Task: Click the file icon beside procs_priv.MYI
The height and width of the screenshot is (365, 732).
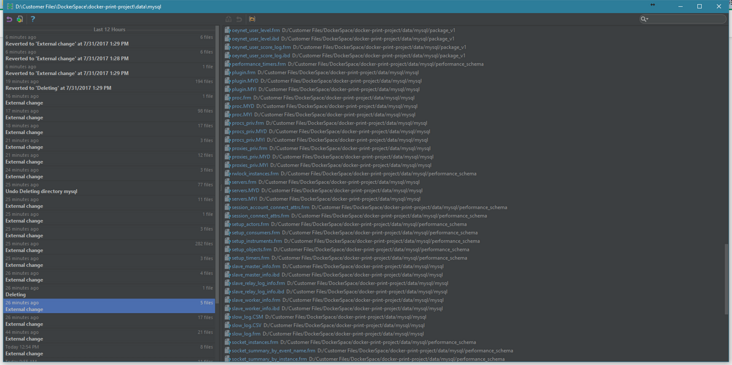Action: [x=228, y=140]
